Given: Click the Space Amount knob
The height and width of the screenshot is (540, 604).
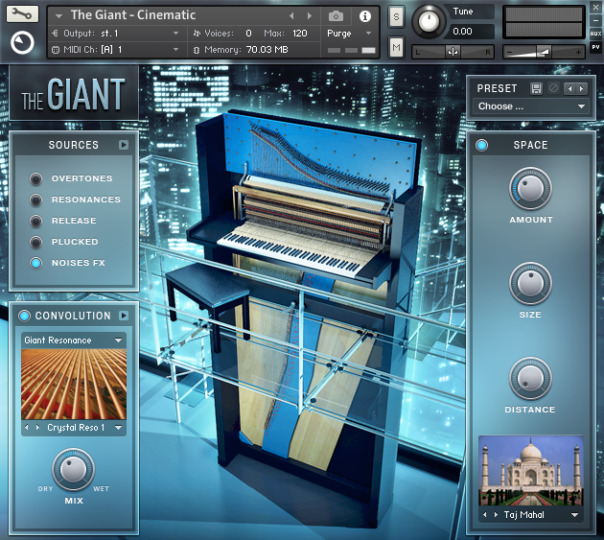Looking at the screenshot, I should coord(530,186).
